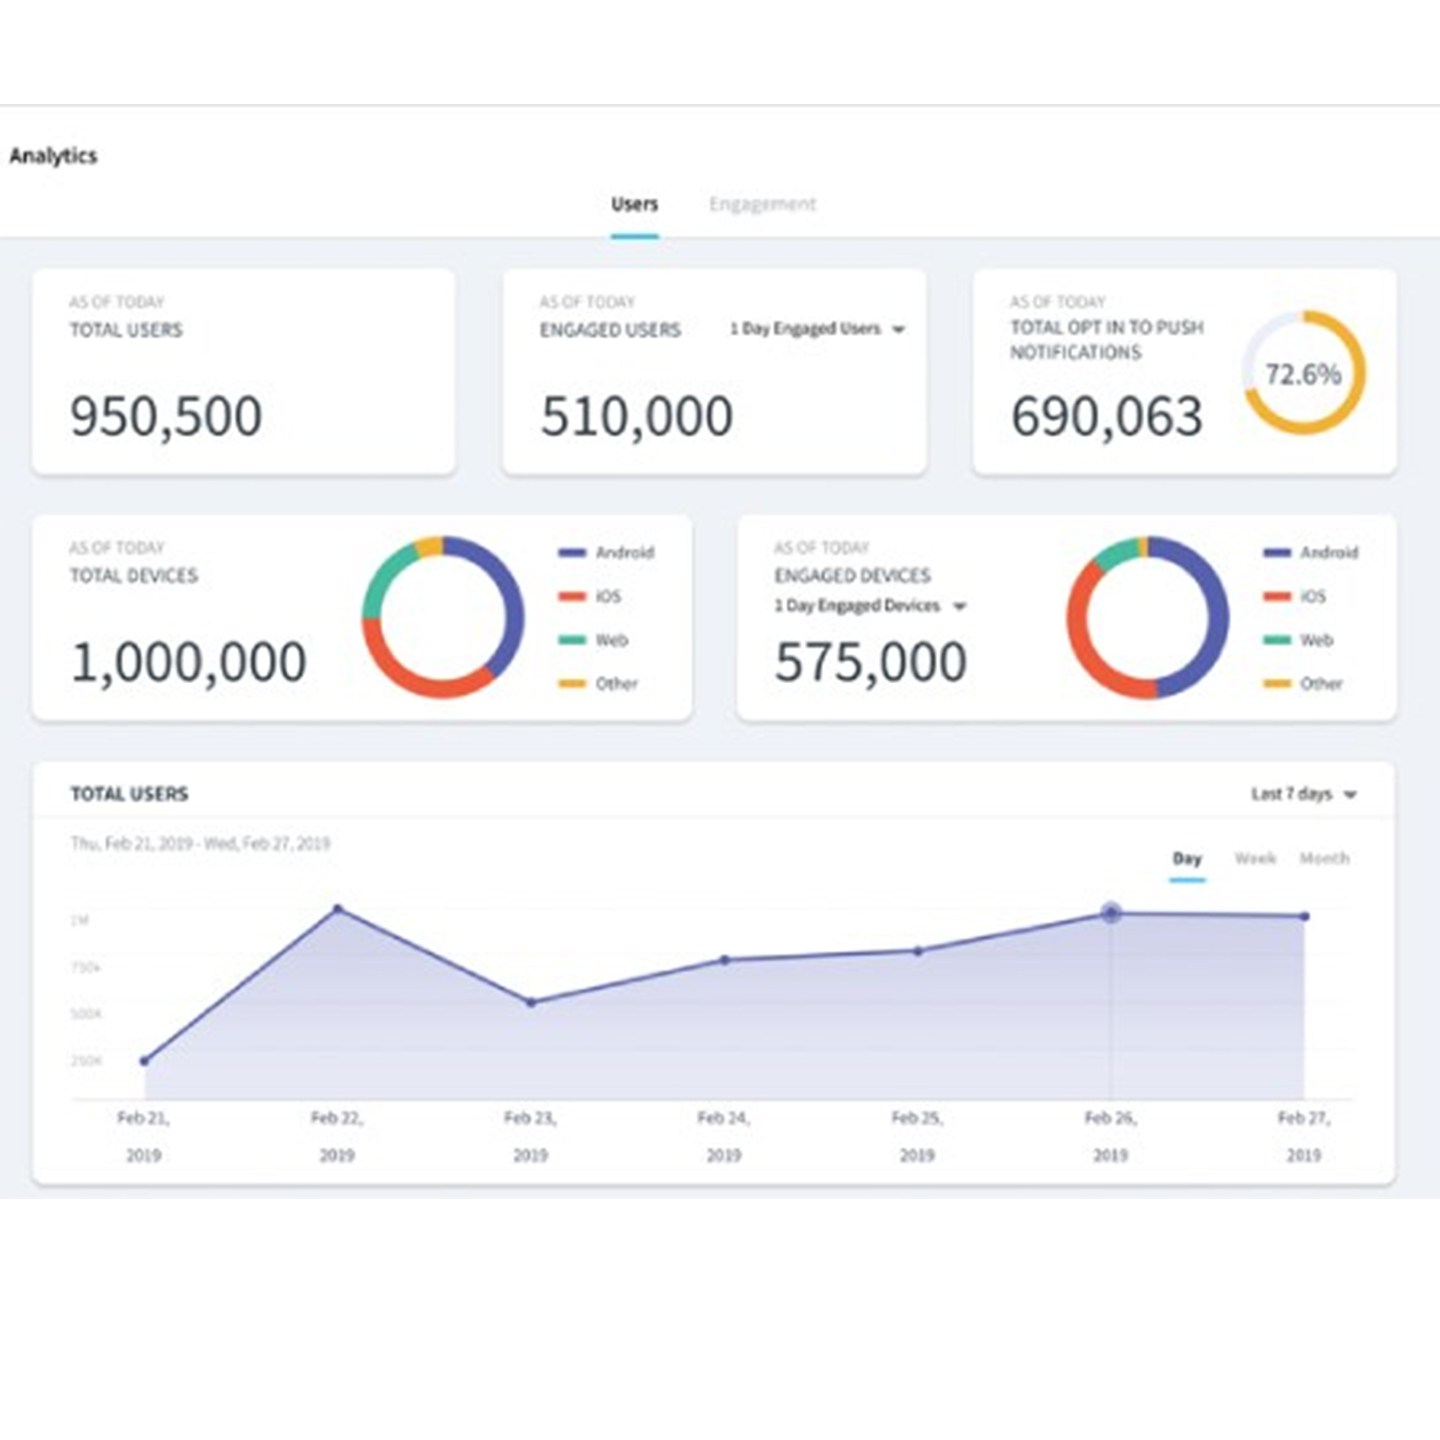Switch to the Engagement tab

[x=763, y=204]
